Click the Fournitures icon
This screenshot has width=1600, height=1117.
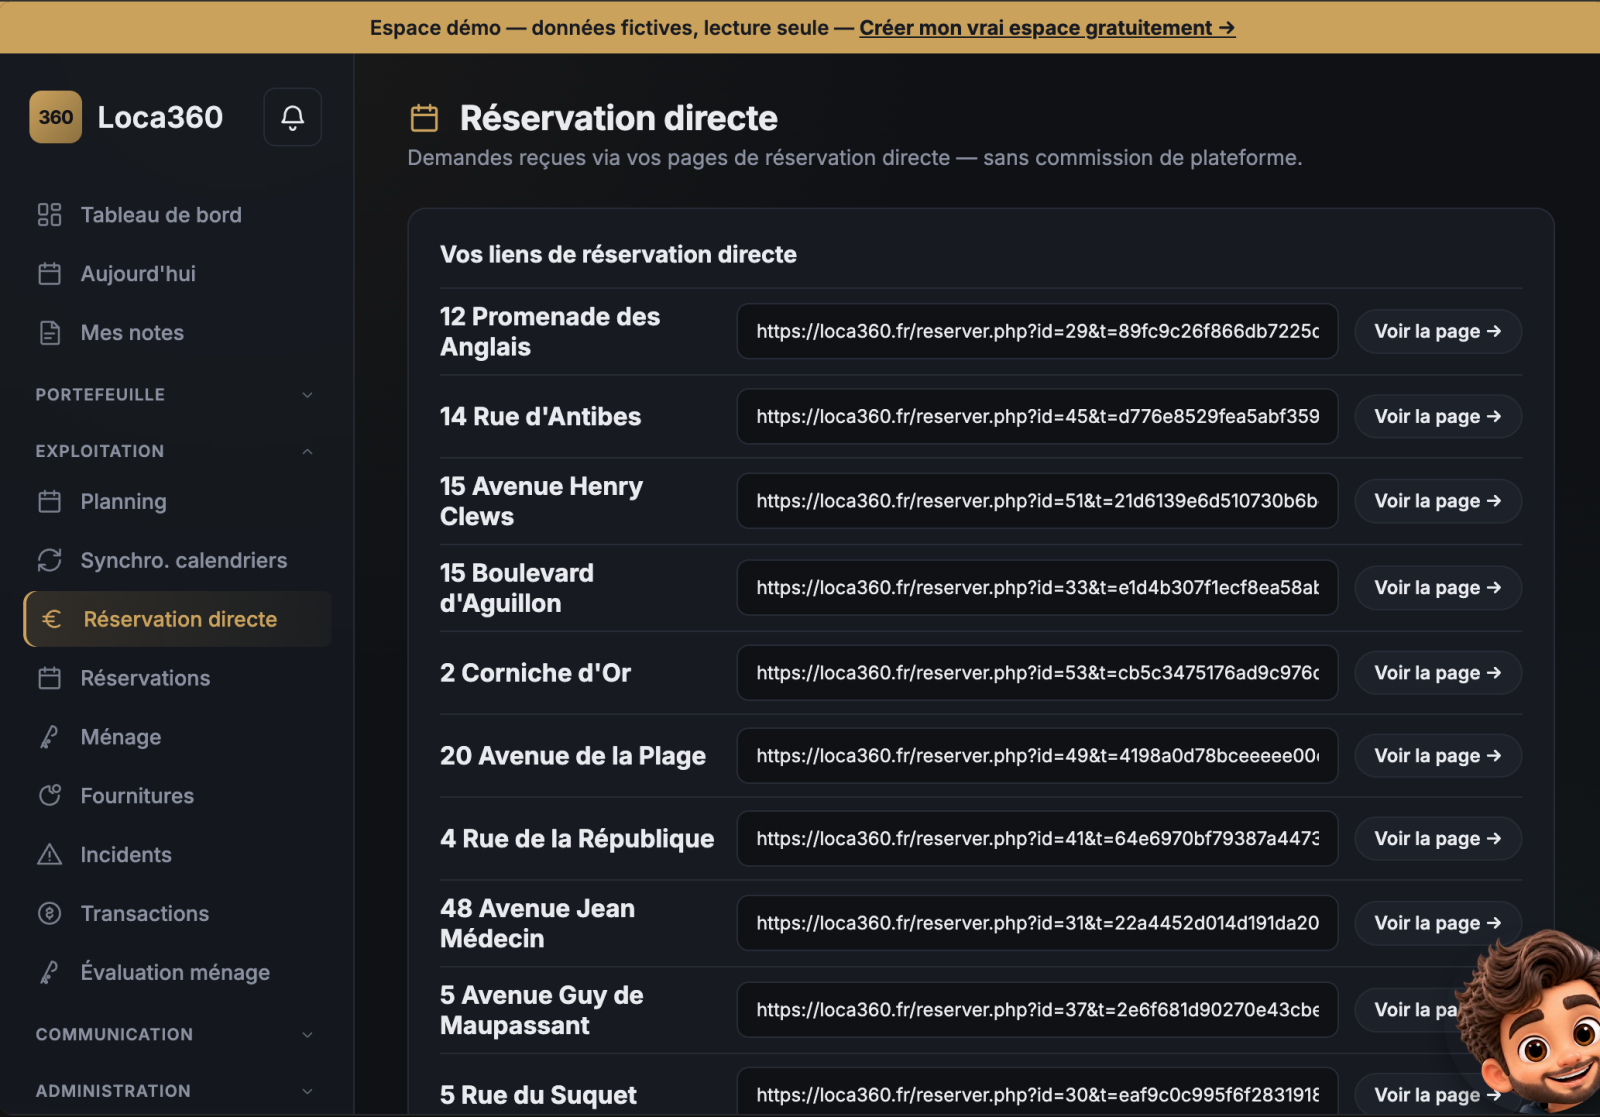49,796
